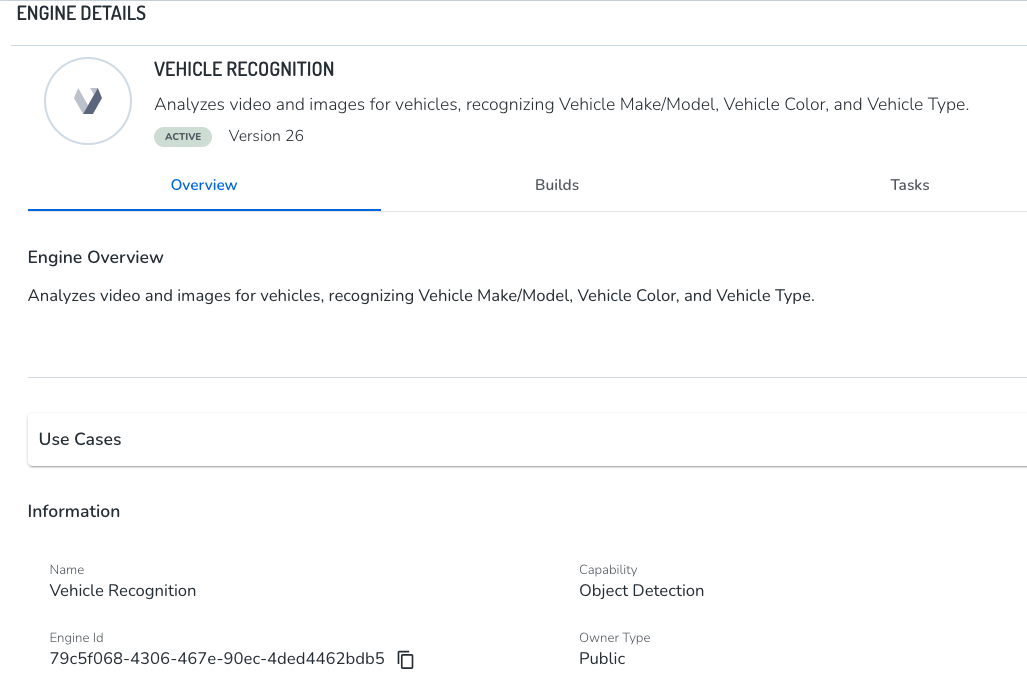1027x686 pixels.
Task: Click the Vehicle Recognition engine logo
Action: (88, 101)
